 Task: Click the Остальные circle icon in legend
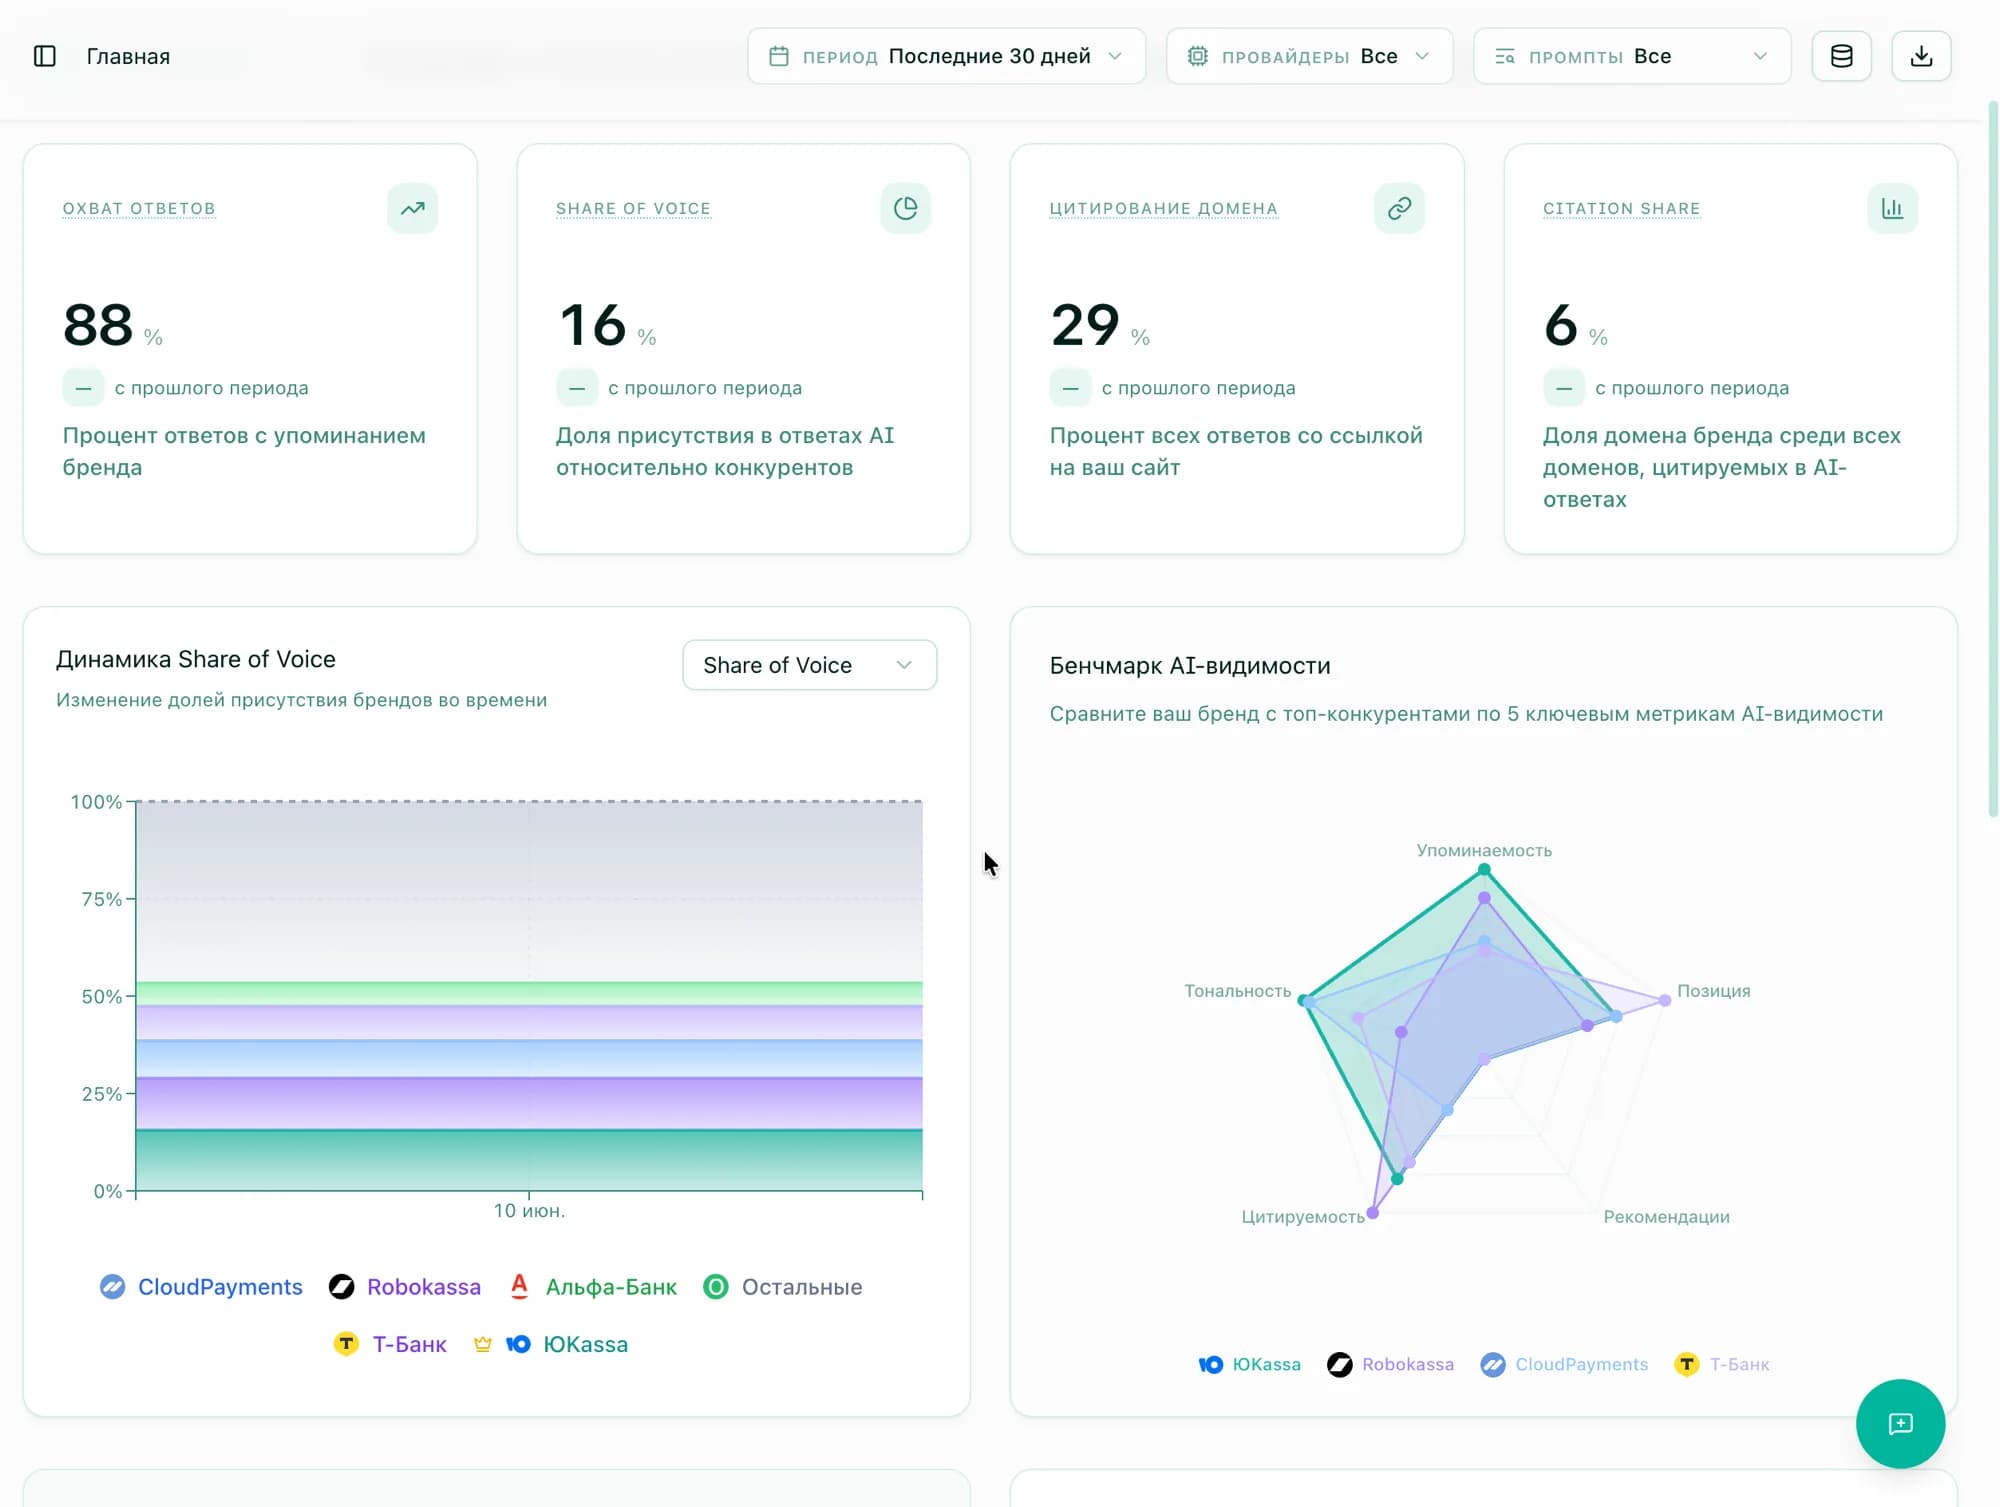[x=716, y=1287]
